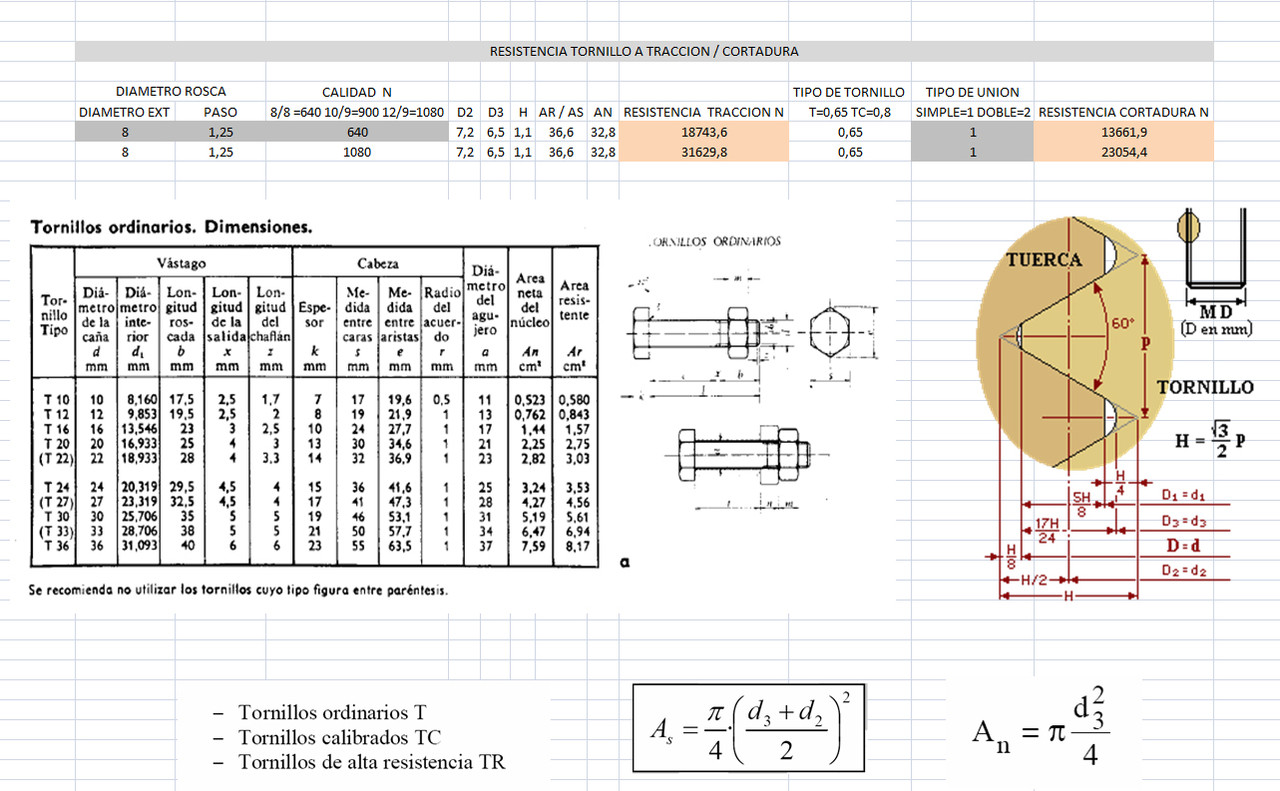Select the AR / AS column header
Viewport: 1280px width, 791px height.
point(561,112)
